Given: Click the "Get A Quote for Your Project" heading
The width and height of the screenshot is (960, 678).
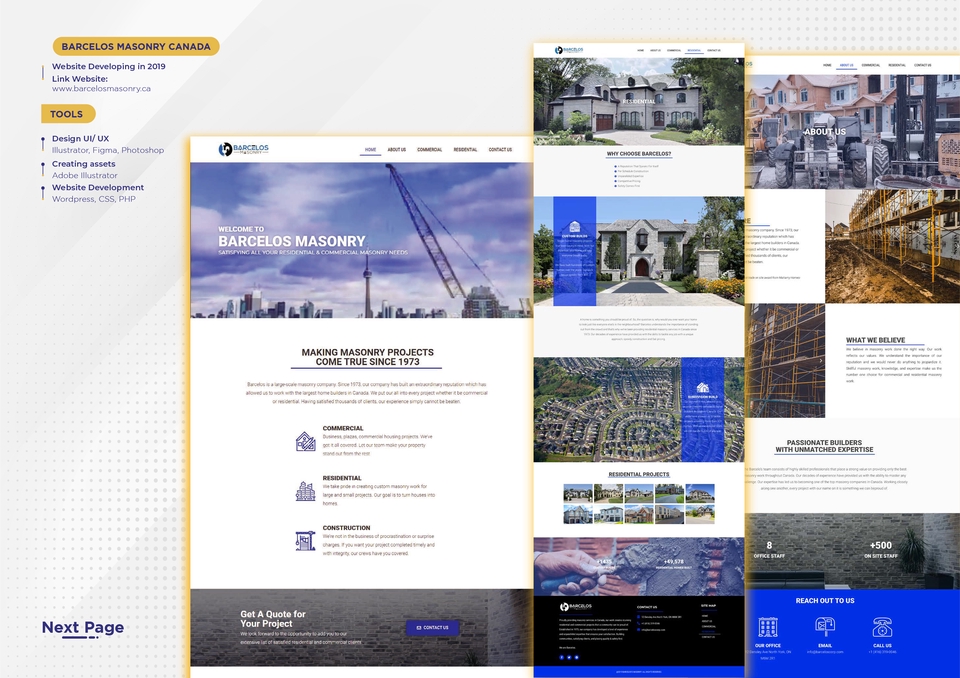Looking at the screenshot, I should coord(272,619).
